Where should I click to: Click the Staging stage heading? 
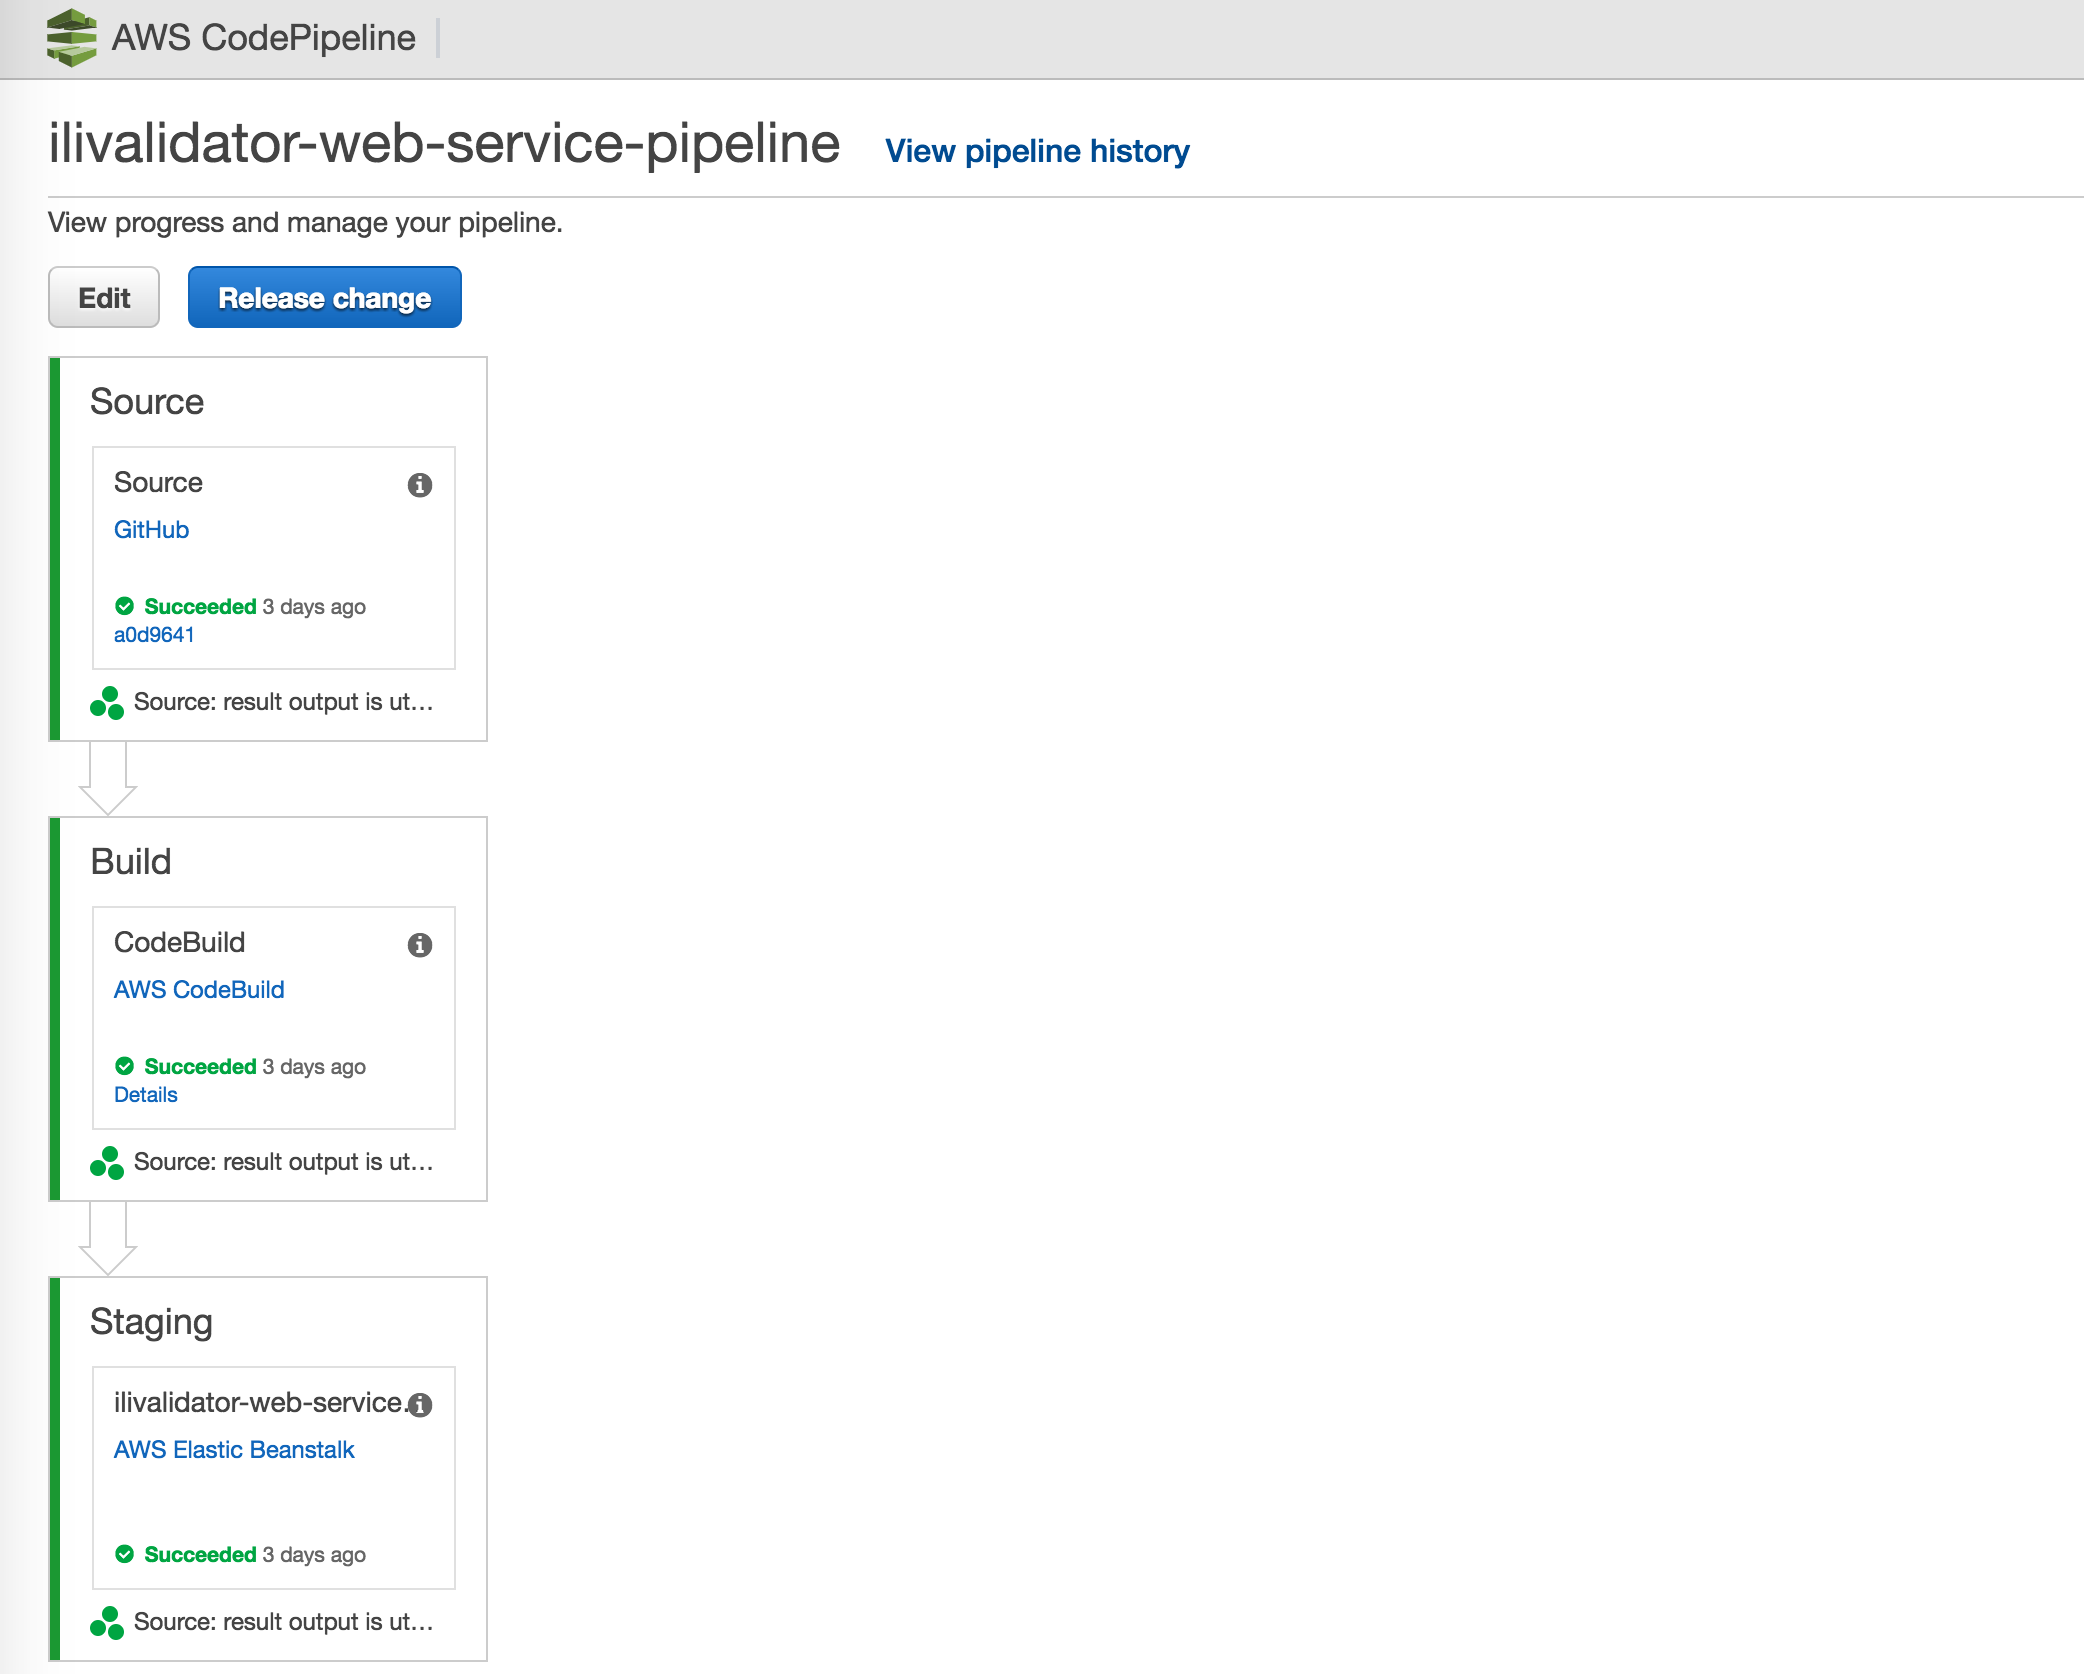[151, 1323]
